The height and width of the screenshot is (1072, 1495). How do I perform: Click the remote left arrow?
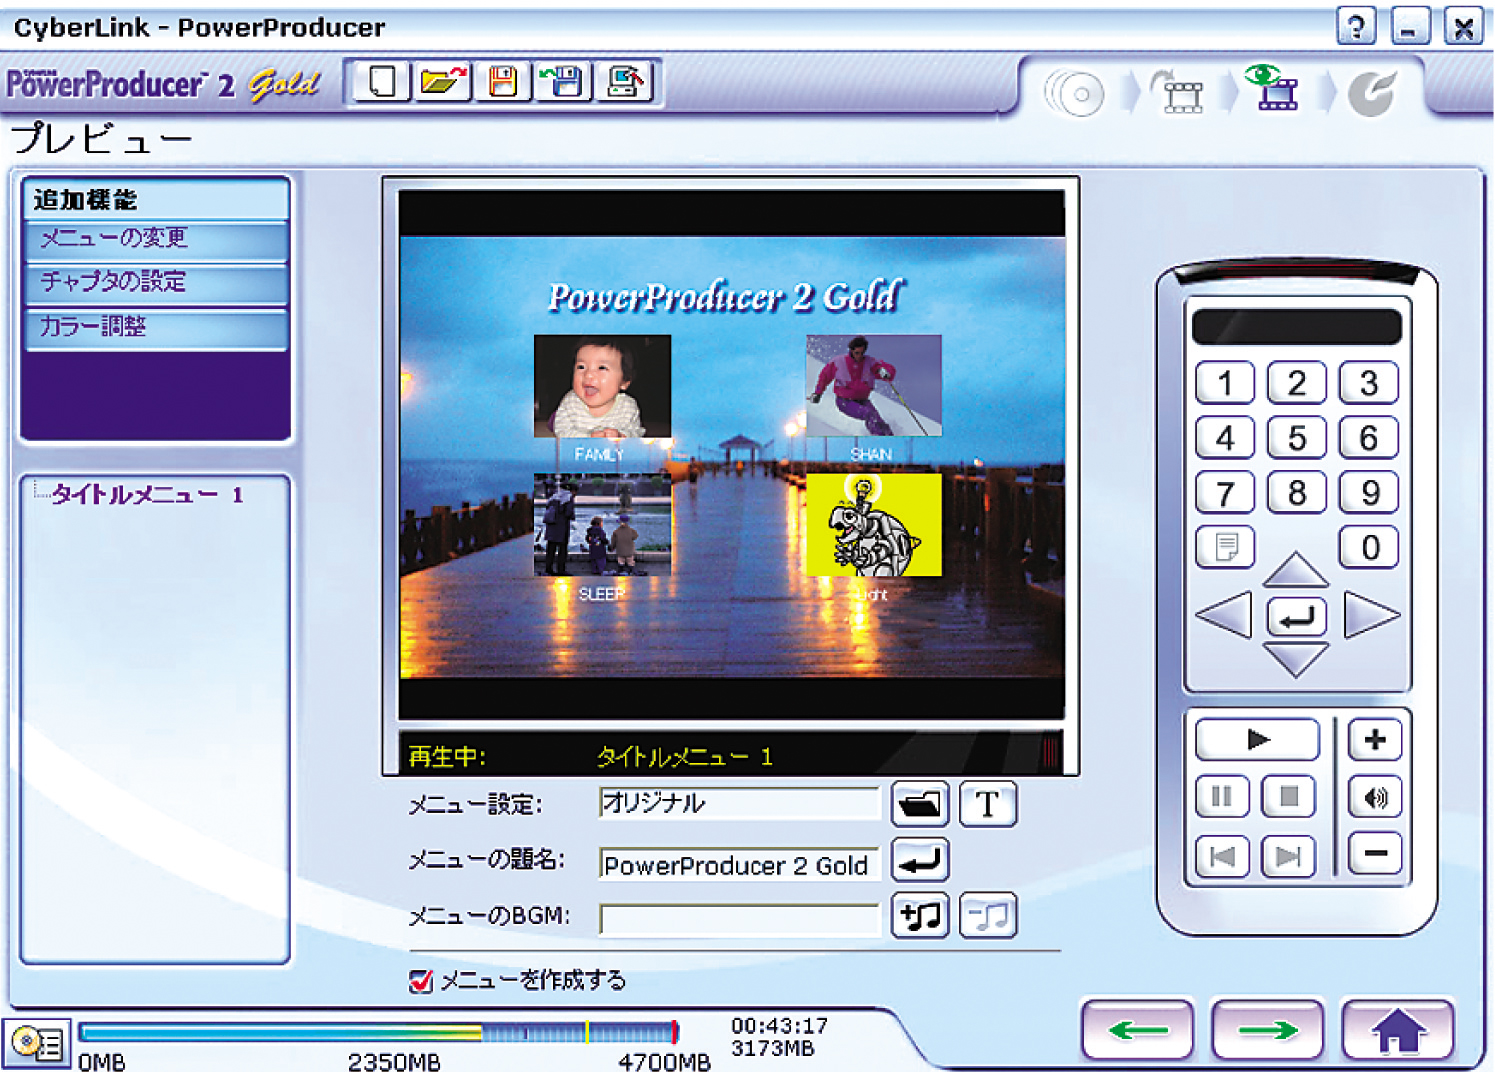(1226, 614)
